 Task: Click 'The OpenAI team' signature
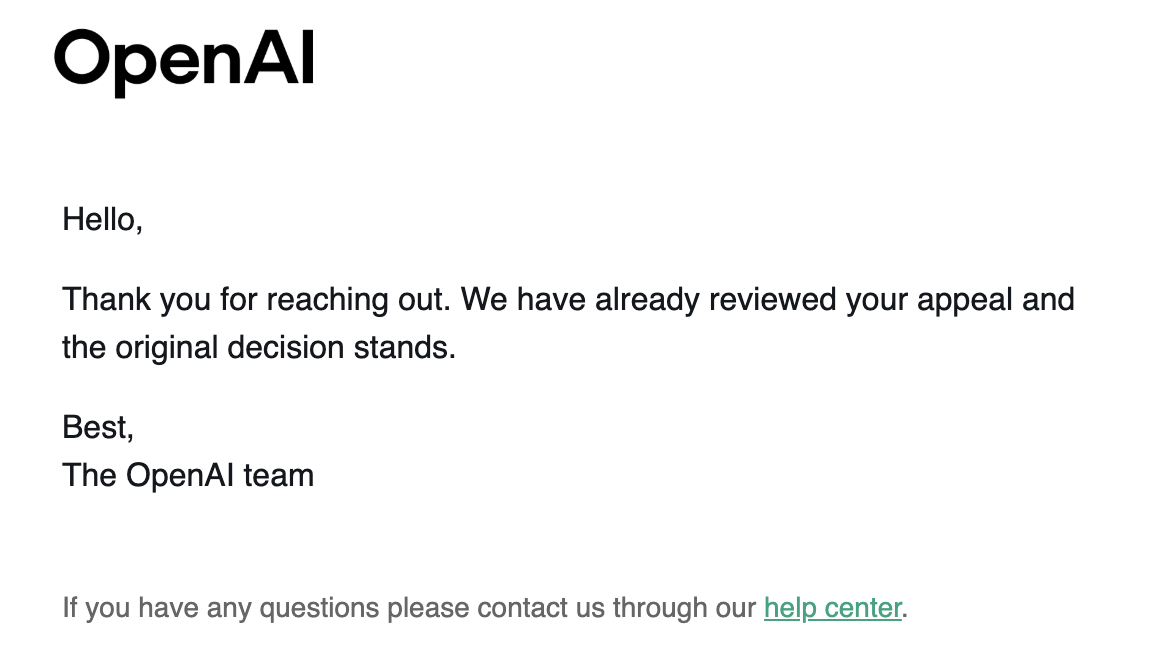point(188,475)
